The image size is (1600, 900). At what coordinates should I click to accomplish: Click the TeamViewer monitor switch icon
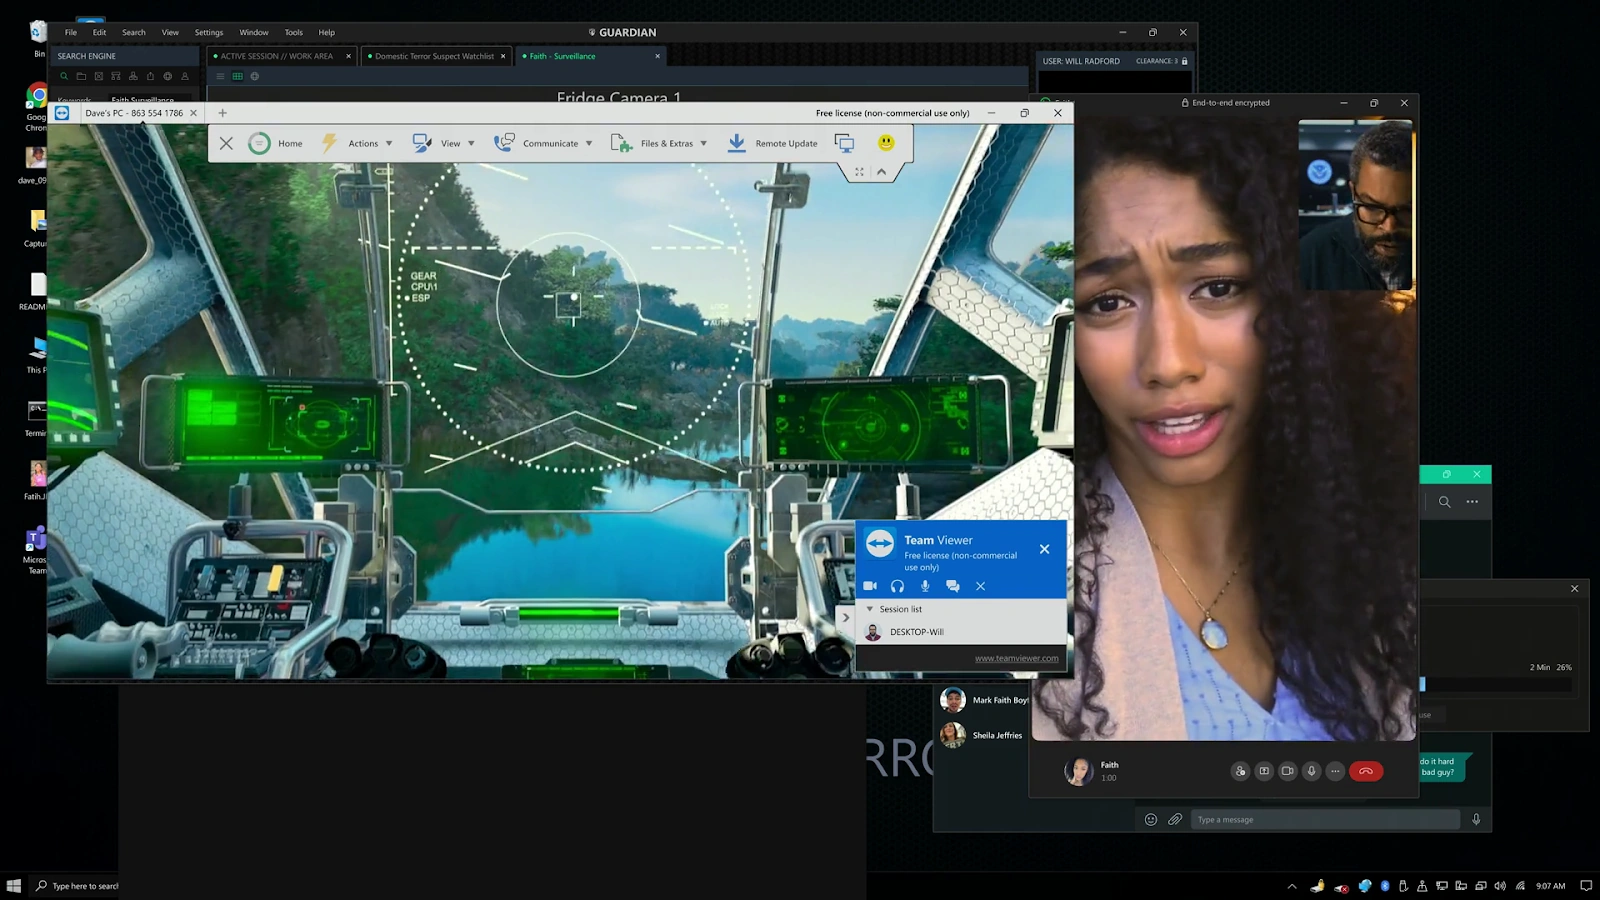point(845,143)
